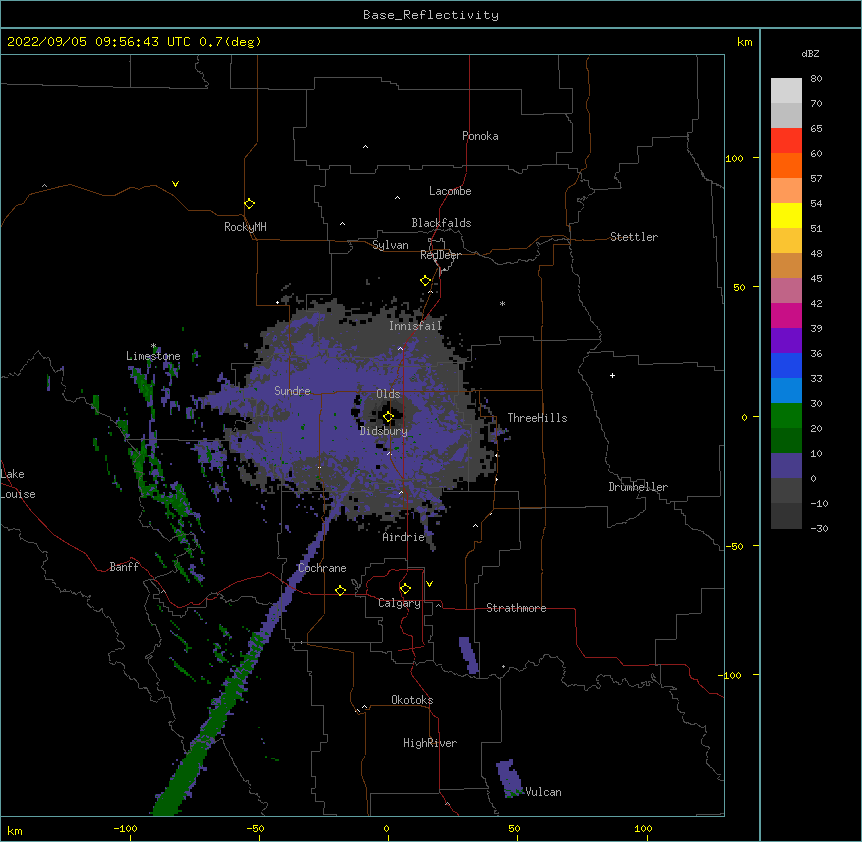862x842 pixels.
Task: Click the white asterisk marker above Limestone
Action: (x=153, y=346)
